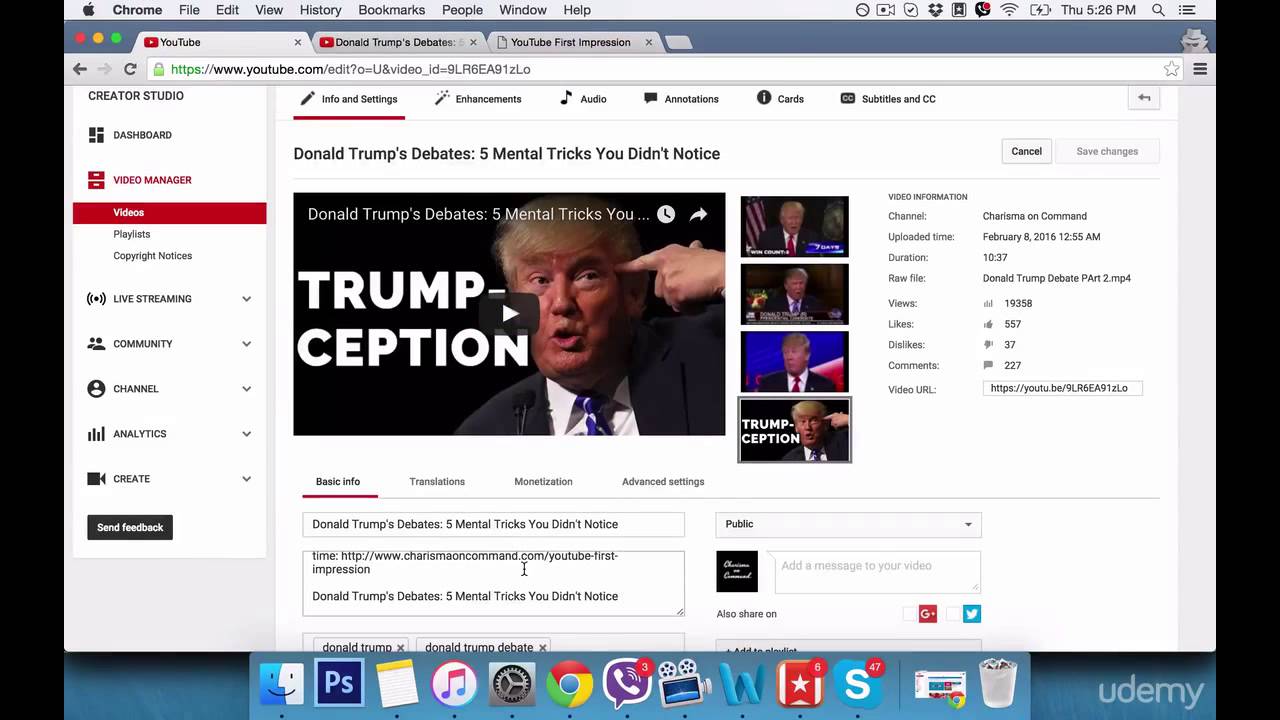This screenshot has height=720, width=1280.
Task: Open Spotlight search in menu bar
Action: 1158,10
